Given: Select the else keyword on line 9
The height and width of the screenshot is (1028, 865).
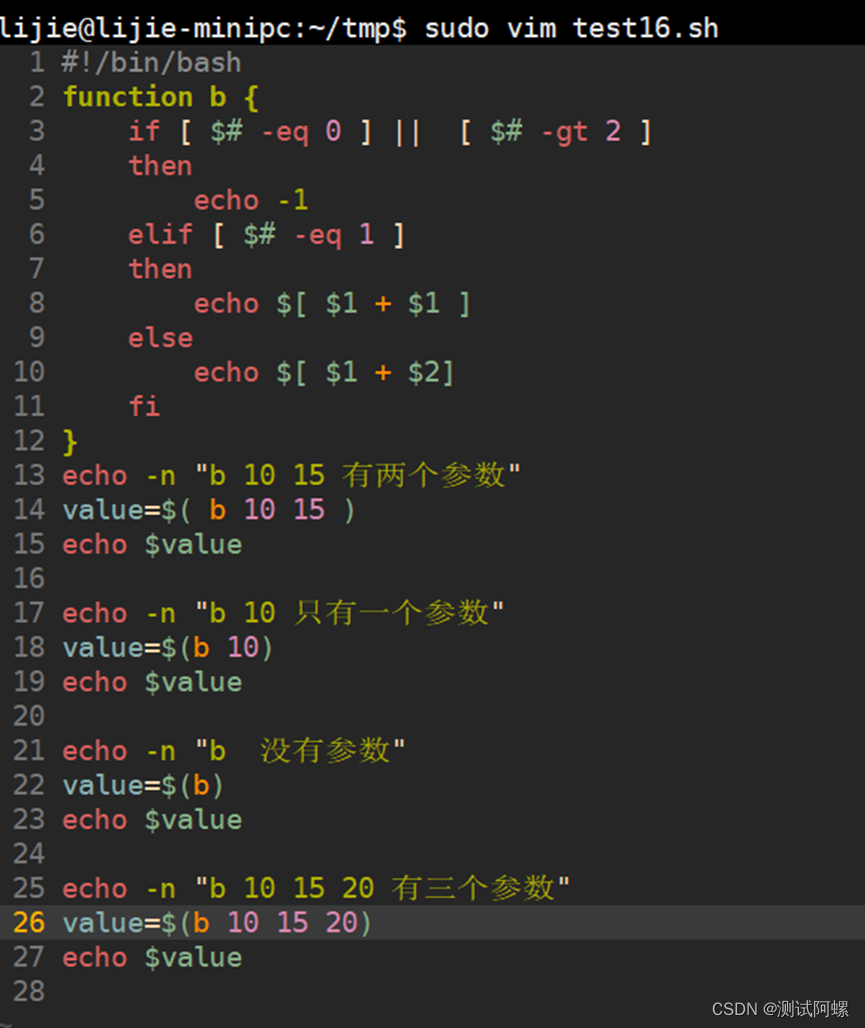Looking at the screenshot, I should (160, 338).
